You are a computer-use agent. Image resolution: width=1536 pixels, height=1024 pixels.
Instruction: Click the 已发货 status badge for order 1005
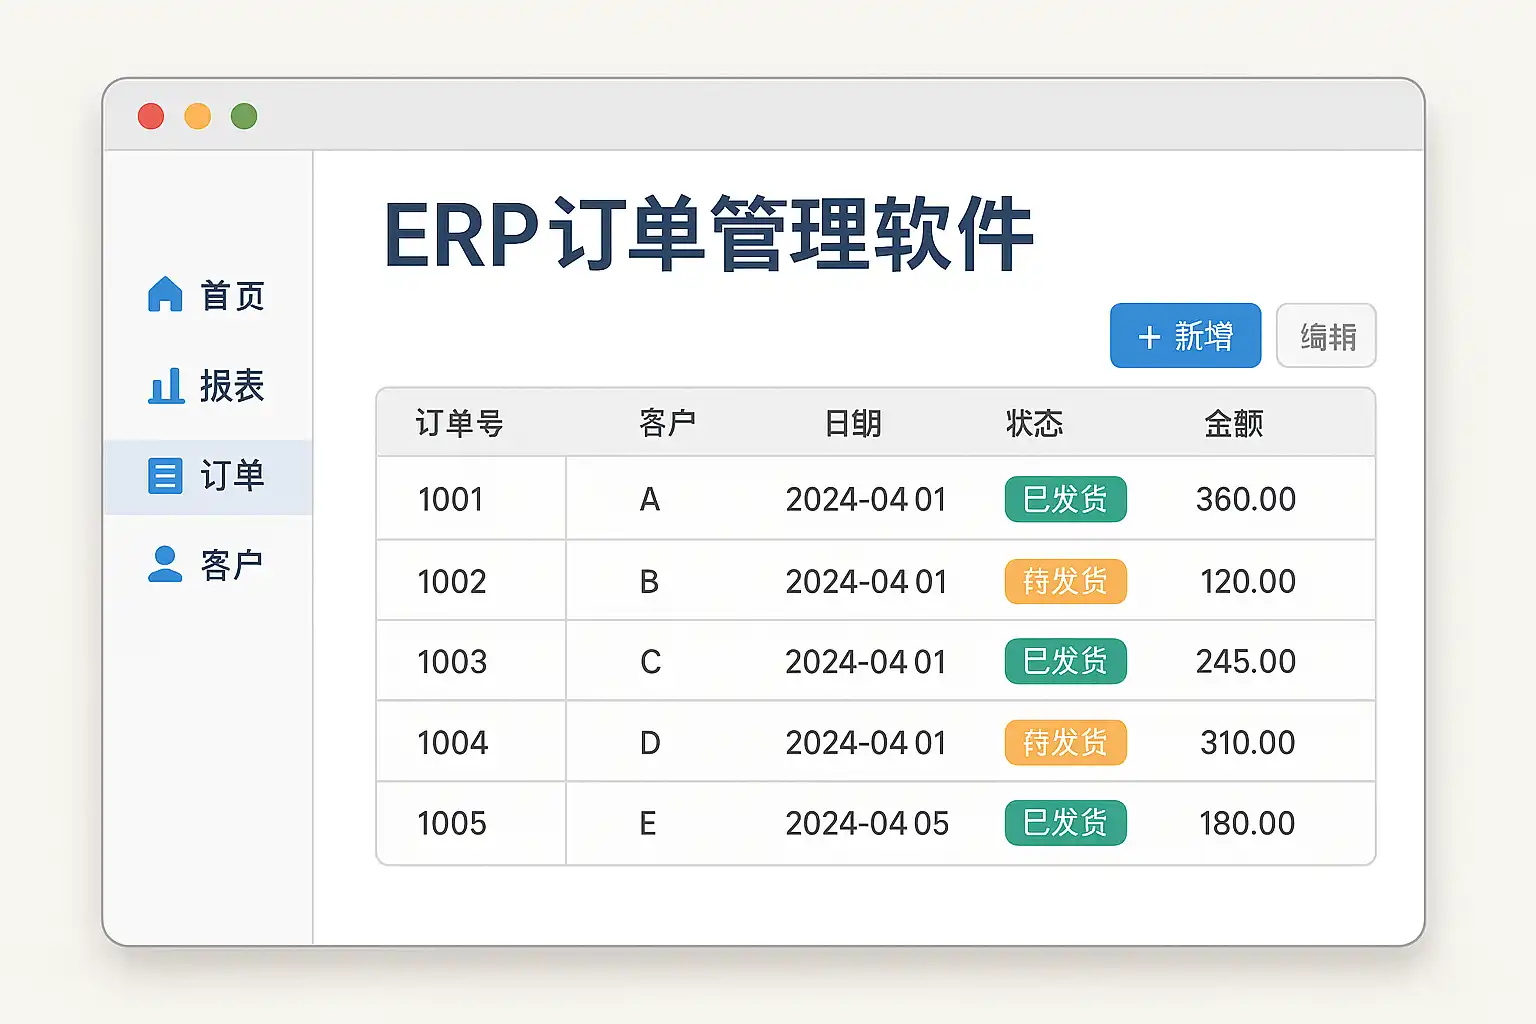point(1066,823)
